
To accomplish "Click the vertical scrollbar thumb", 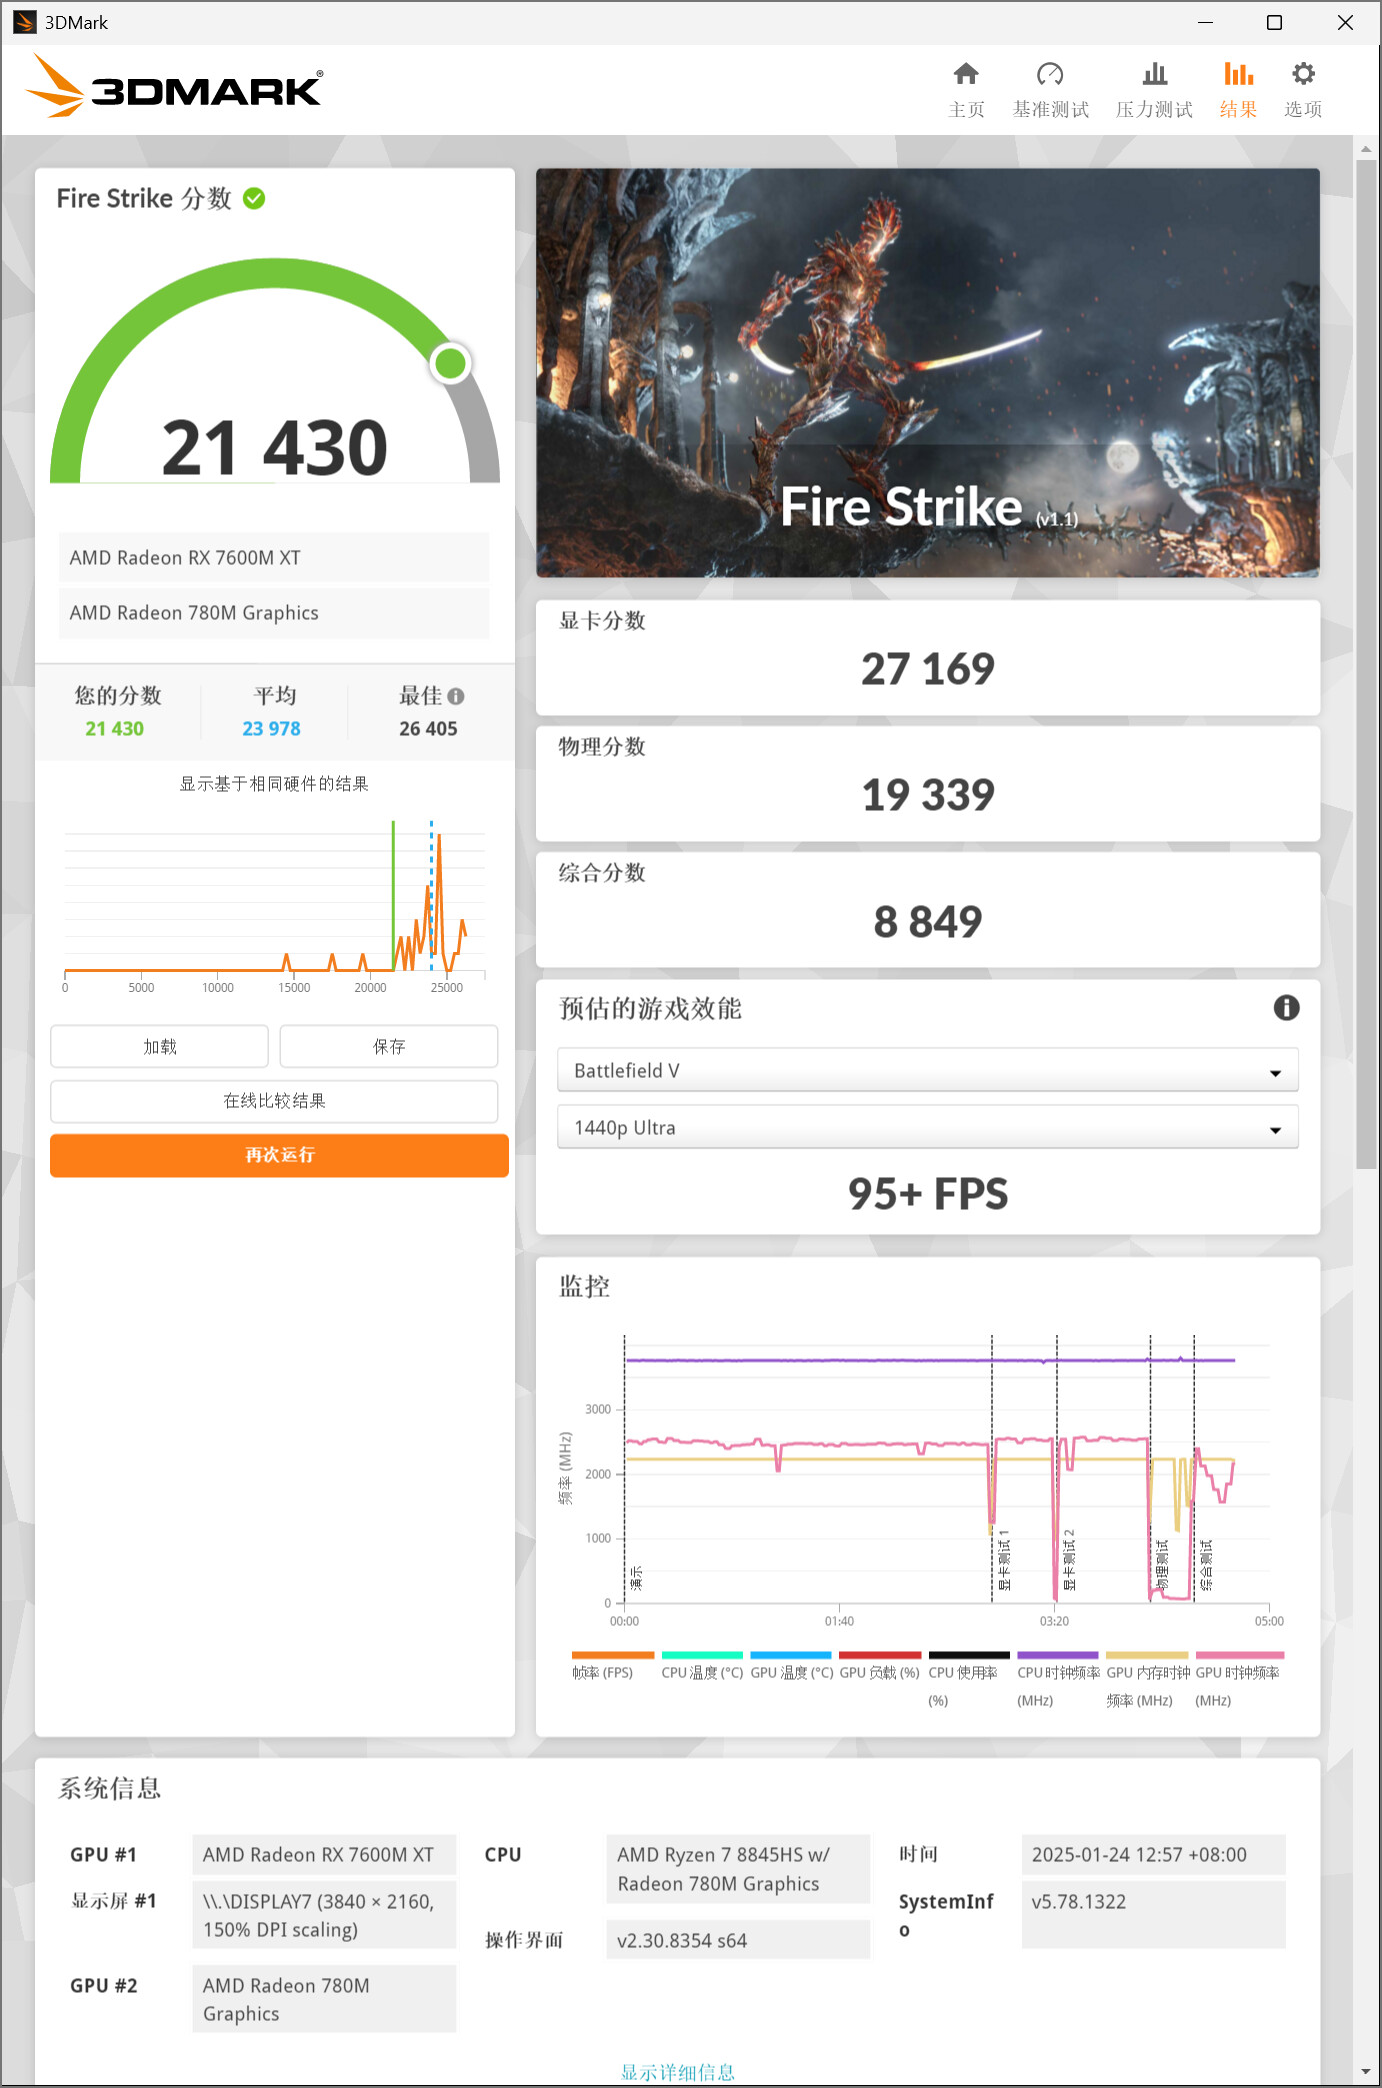I will 1366,660.
